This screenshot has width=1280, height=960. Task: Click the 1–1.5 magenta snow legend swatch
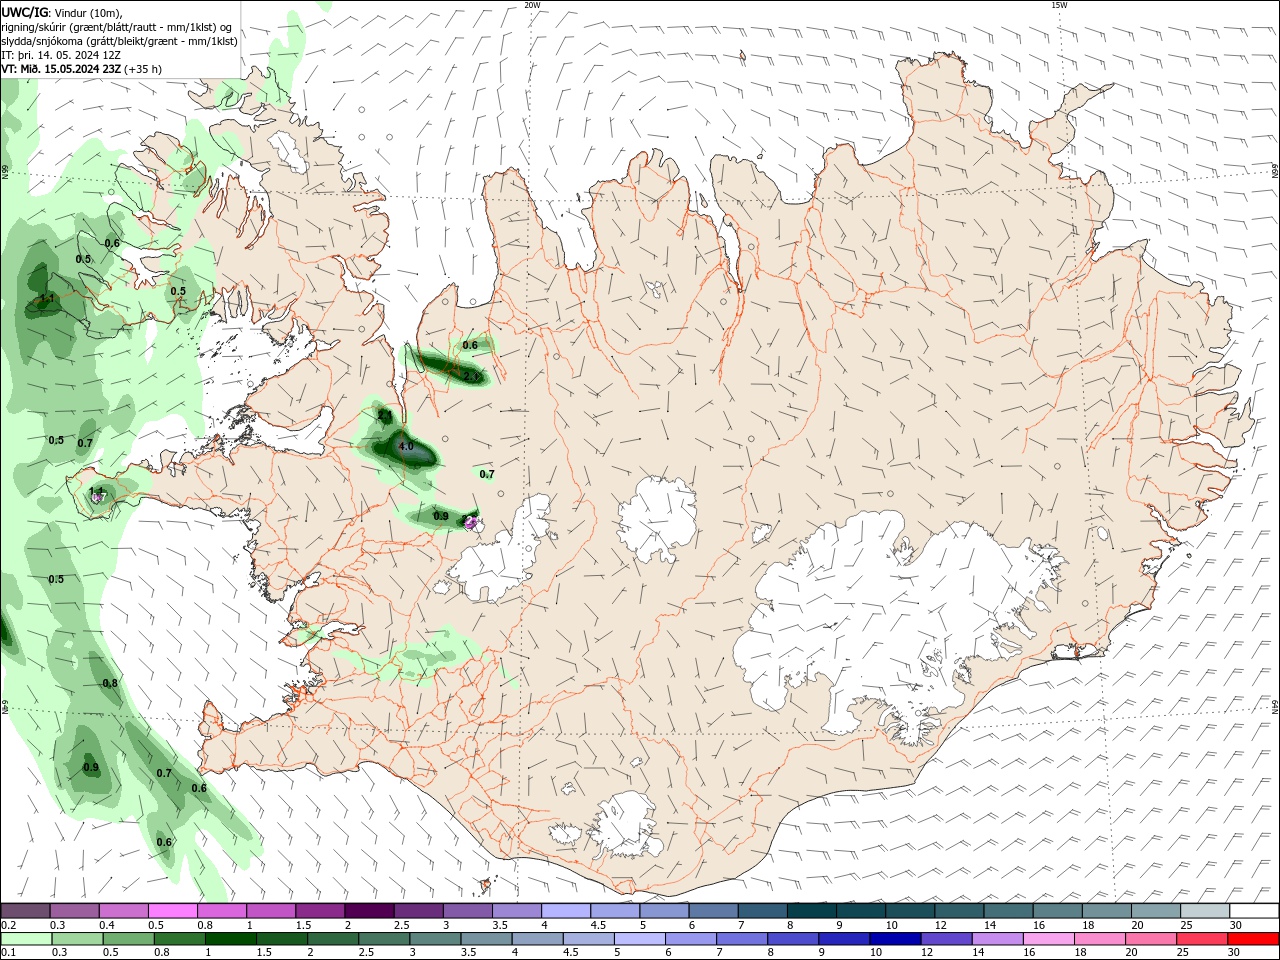[x=271, y=911]
